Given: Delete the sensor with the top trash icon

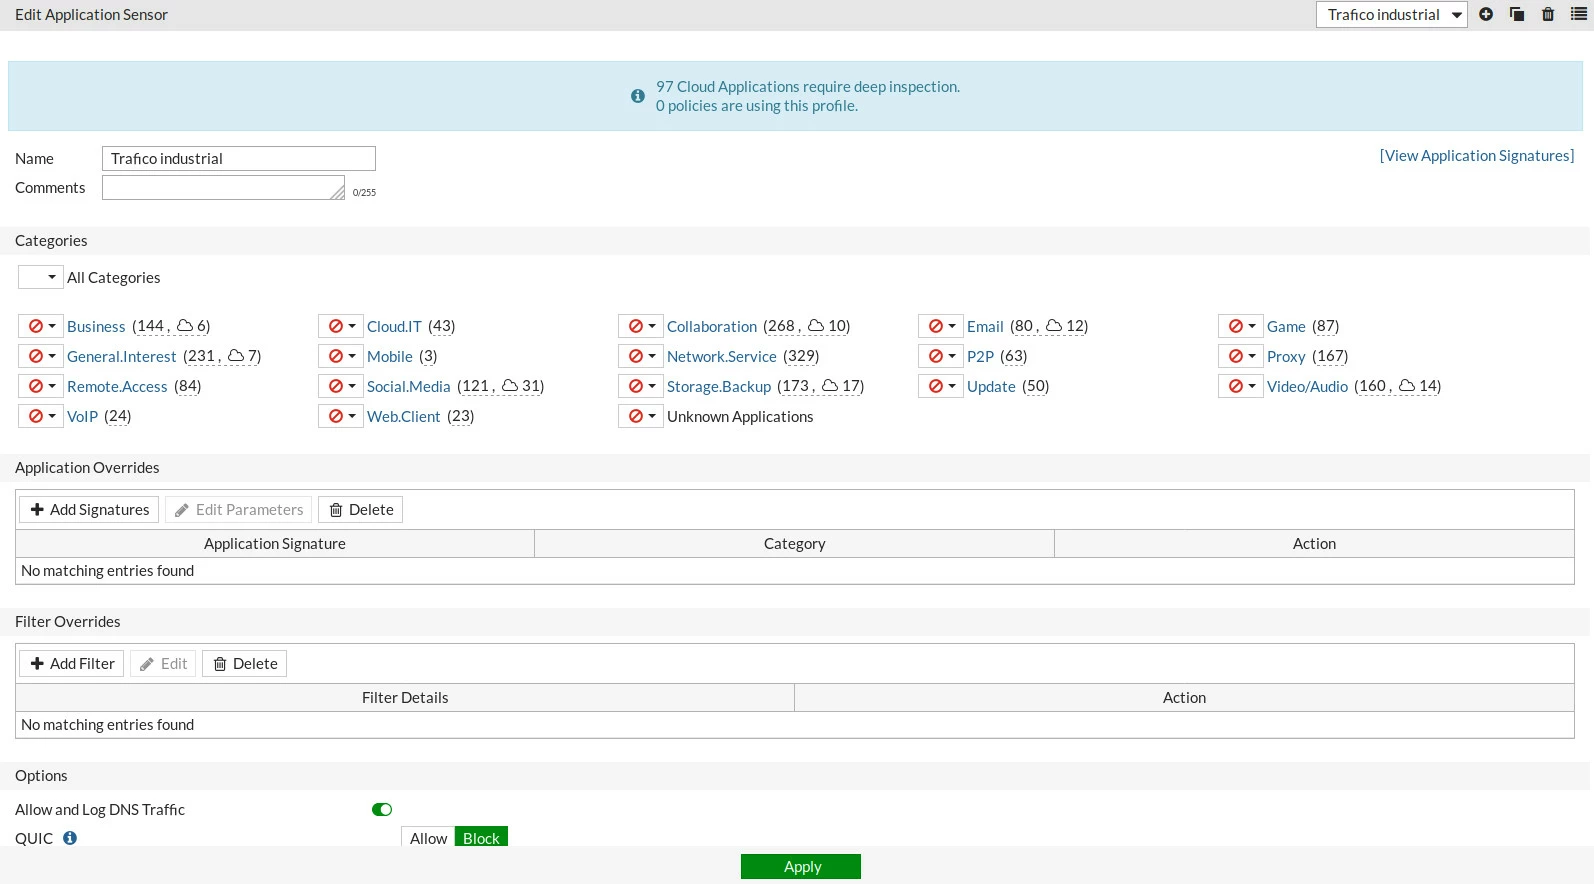Looking at the screenshot, I should point(1548,14).
